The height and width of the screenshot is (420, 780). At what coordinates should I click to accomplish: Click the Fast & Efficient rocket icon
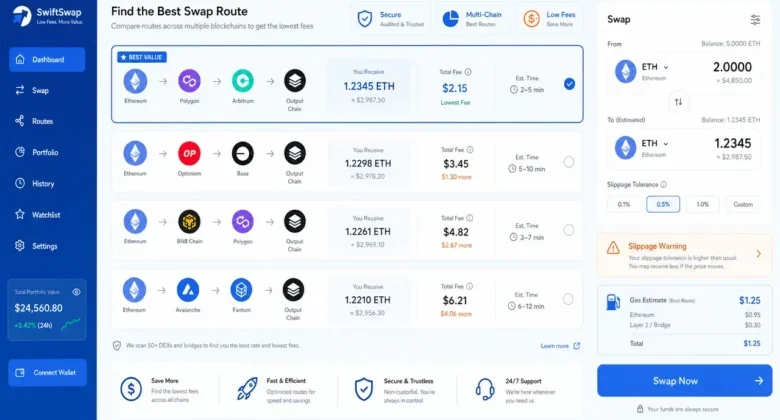247,389
